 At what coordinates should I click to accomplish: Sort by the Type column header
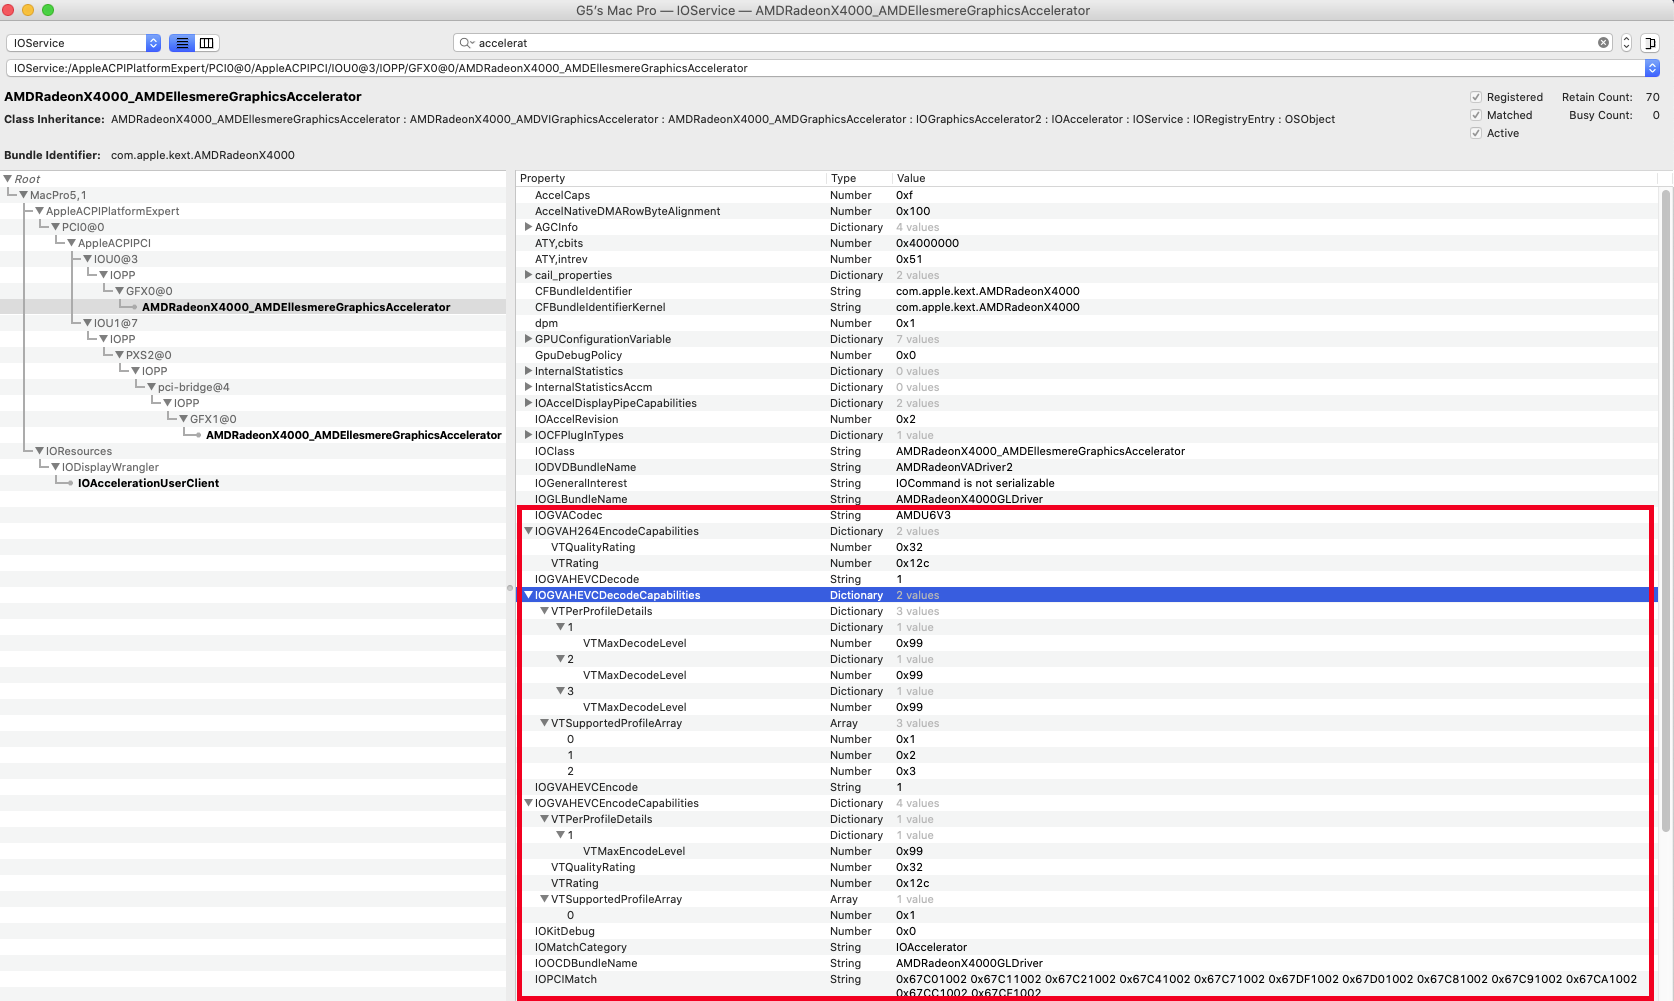[858, 178]
